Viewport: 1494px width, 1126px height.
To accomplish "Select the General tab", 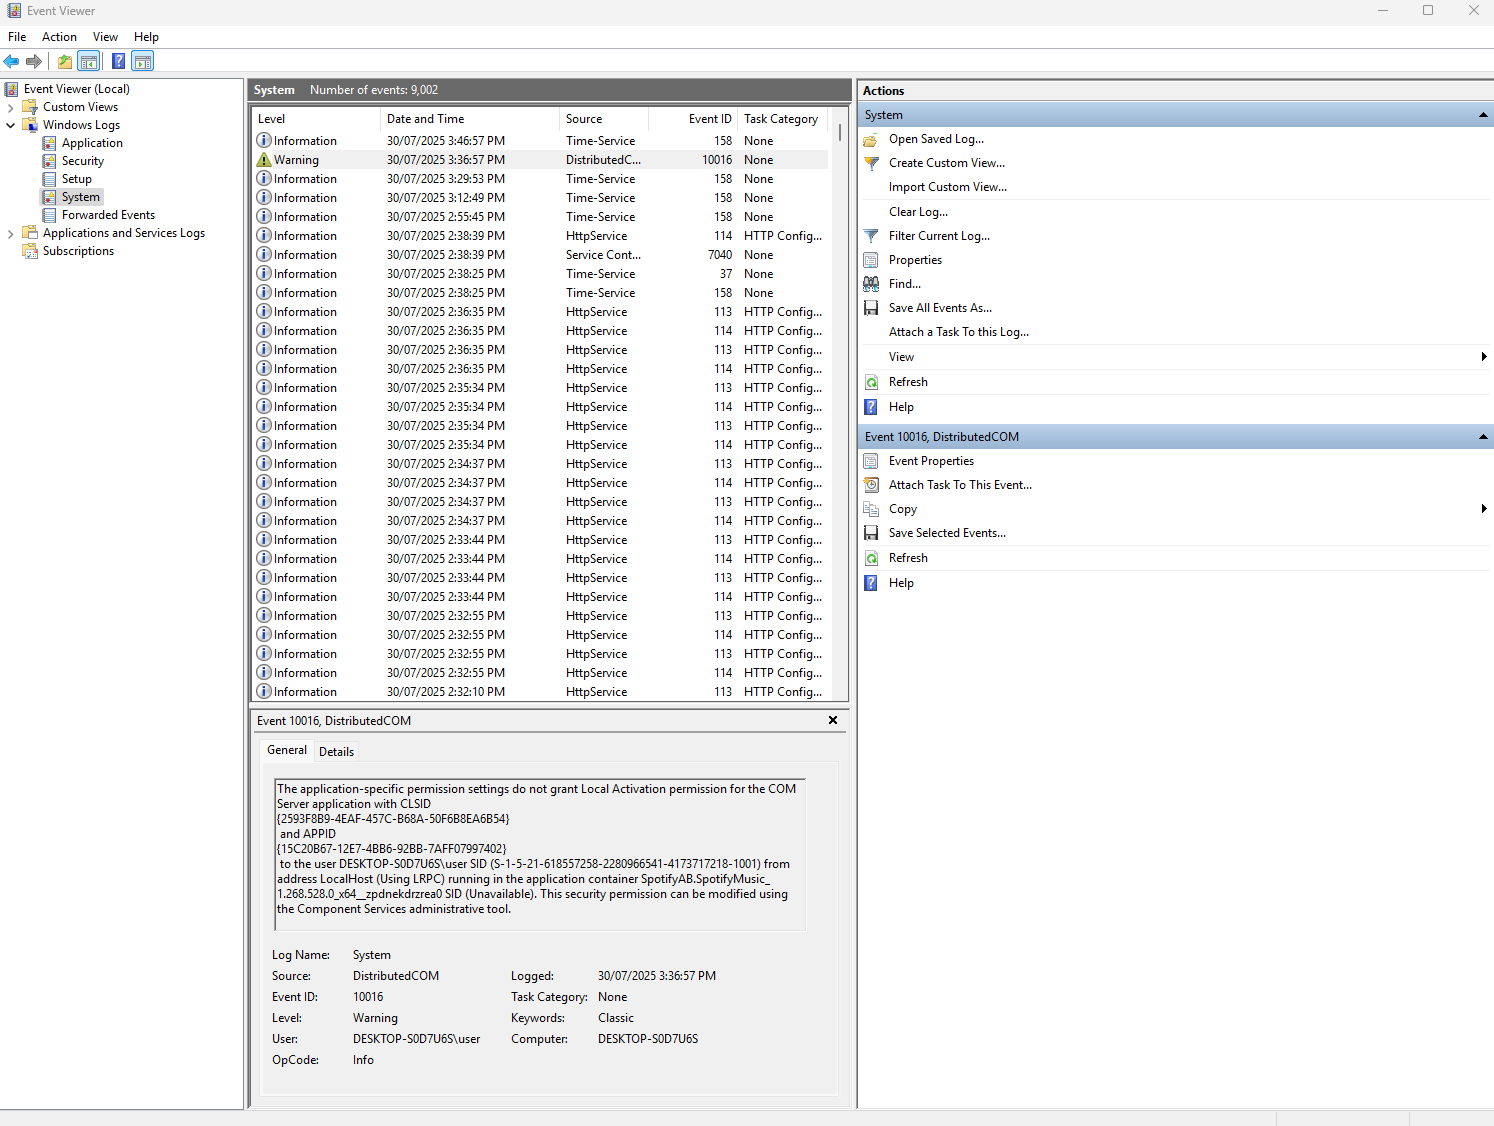I will pyautogui.click(x=287, y=750).
